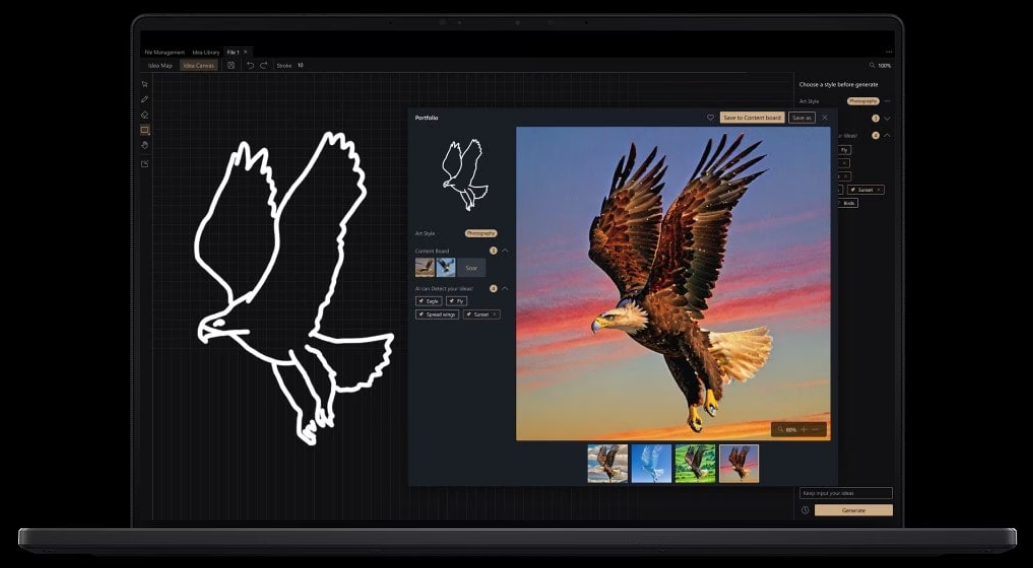
Task: Collapse the Content Board section in Portfolio
Action: point(505,250)
